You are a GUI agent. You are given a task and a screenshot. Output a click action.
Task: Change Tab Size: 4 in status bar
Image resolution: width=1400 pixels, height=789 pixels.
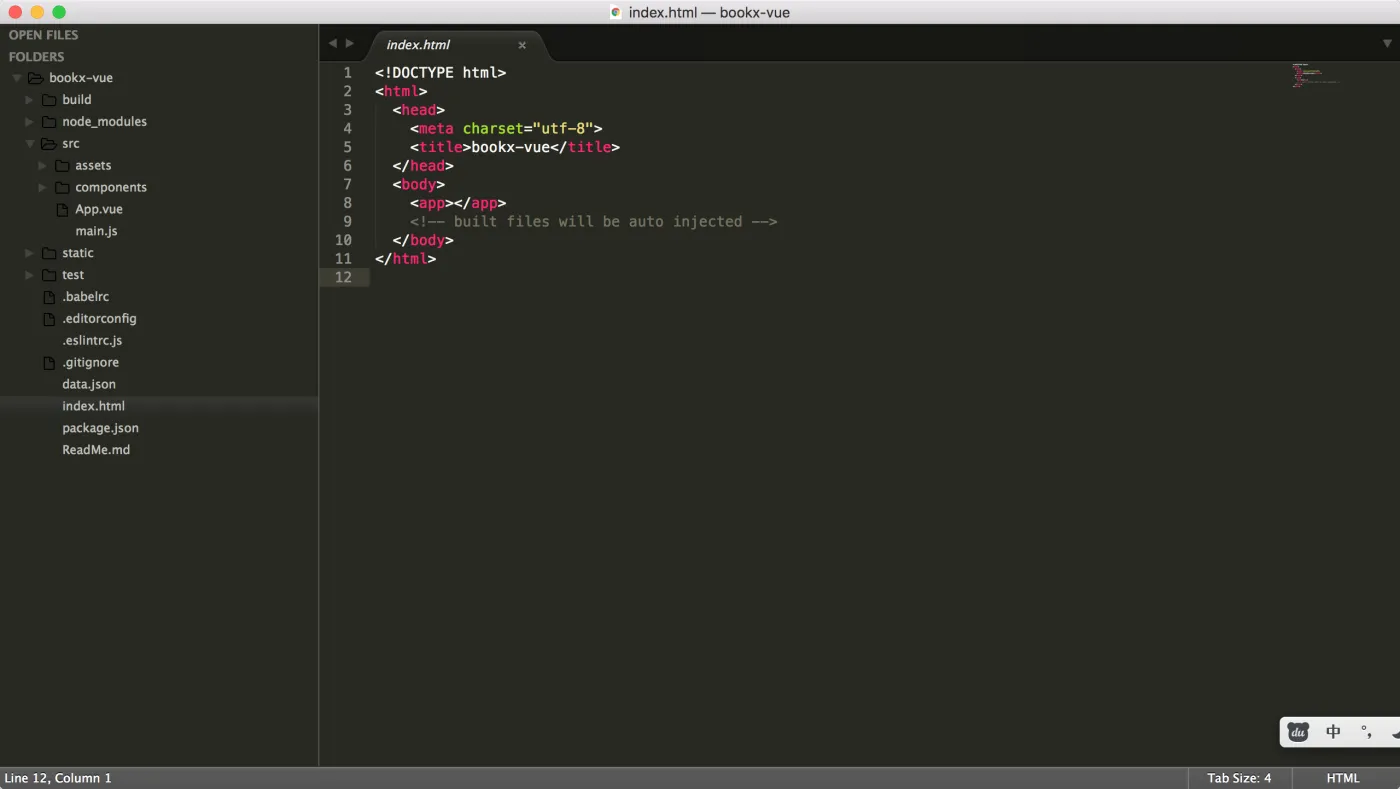point(1239,778)
